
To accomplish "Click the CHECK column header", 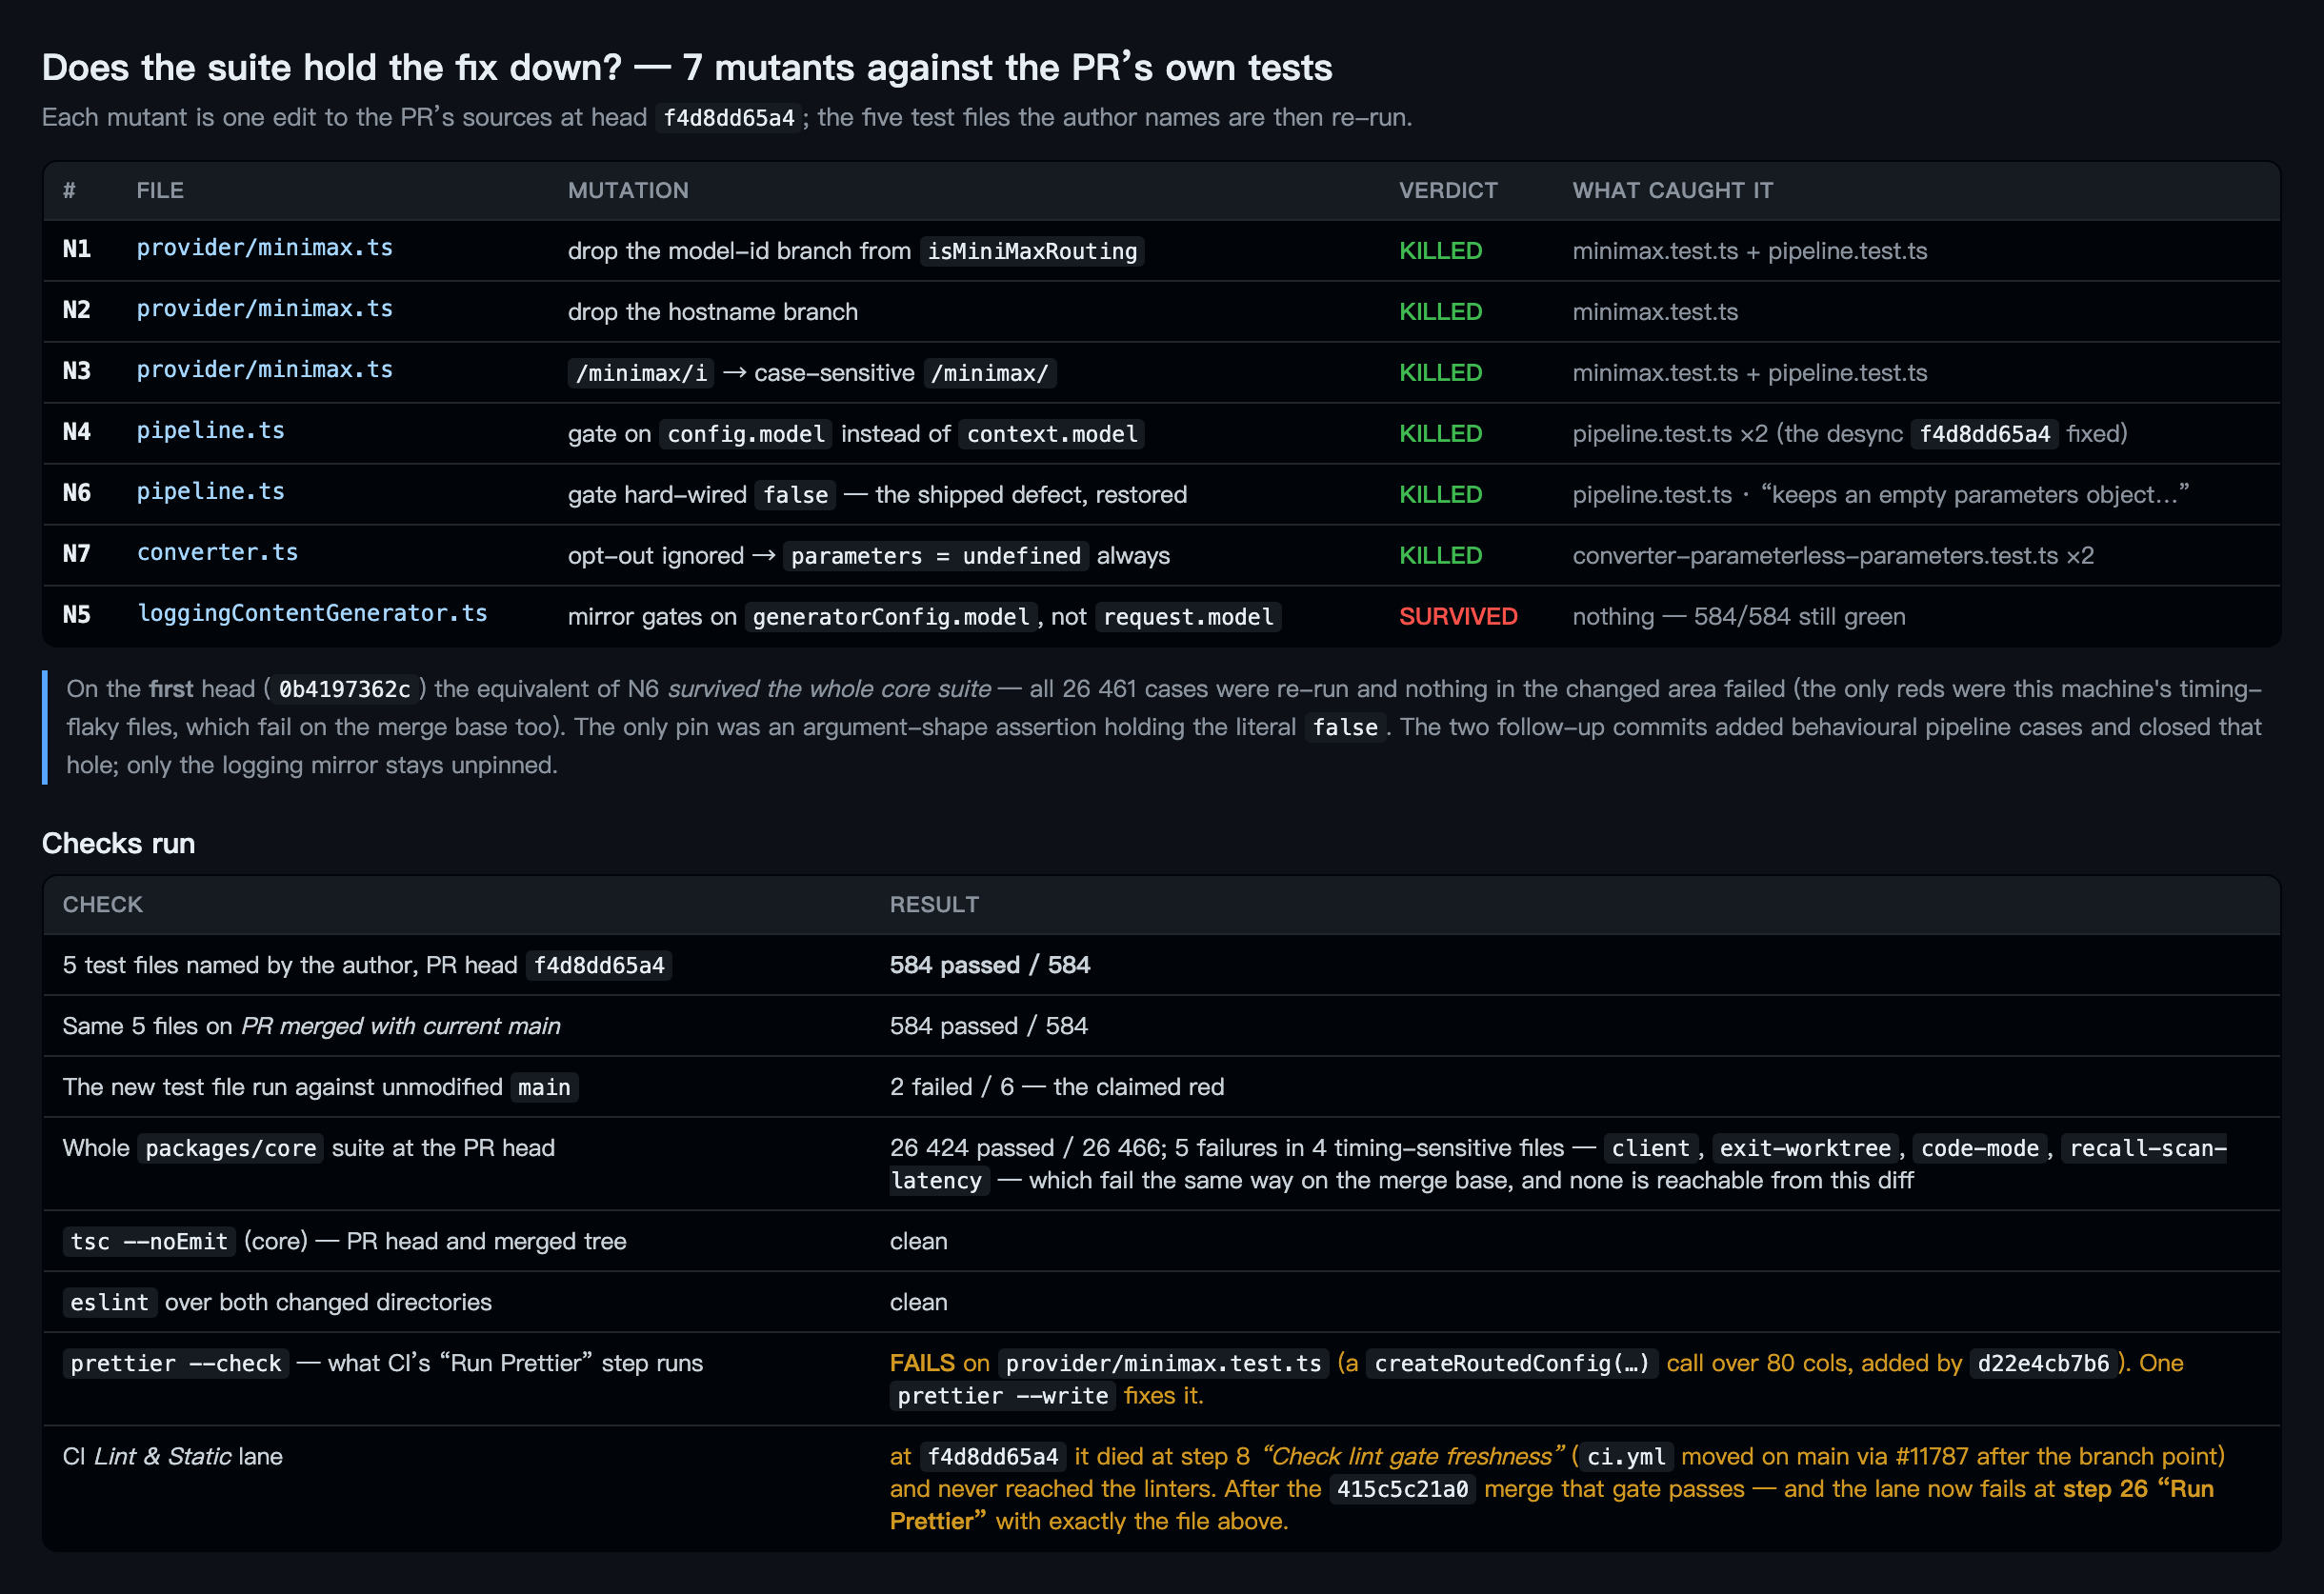I will (103, 905).
